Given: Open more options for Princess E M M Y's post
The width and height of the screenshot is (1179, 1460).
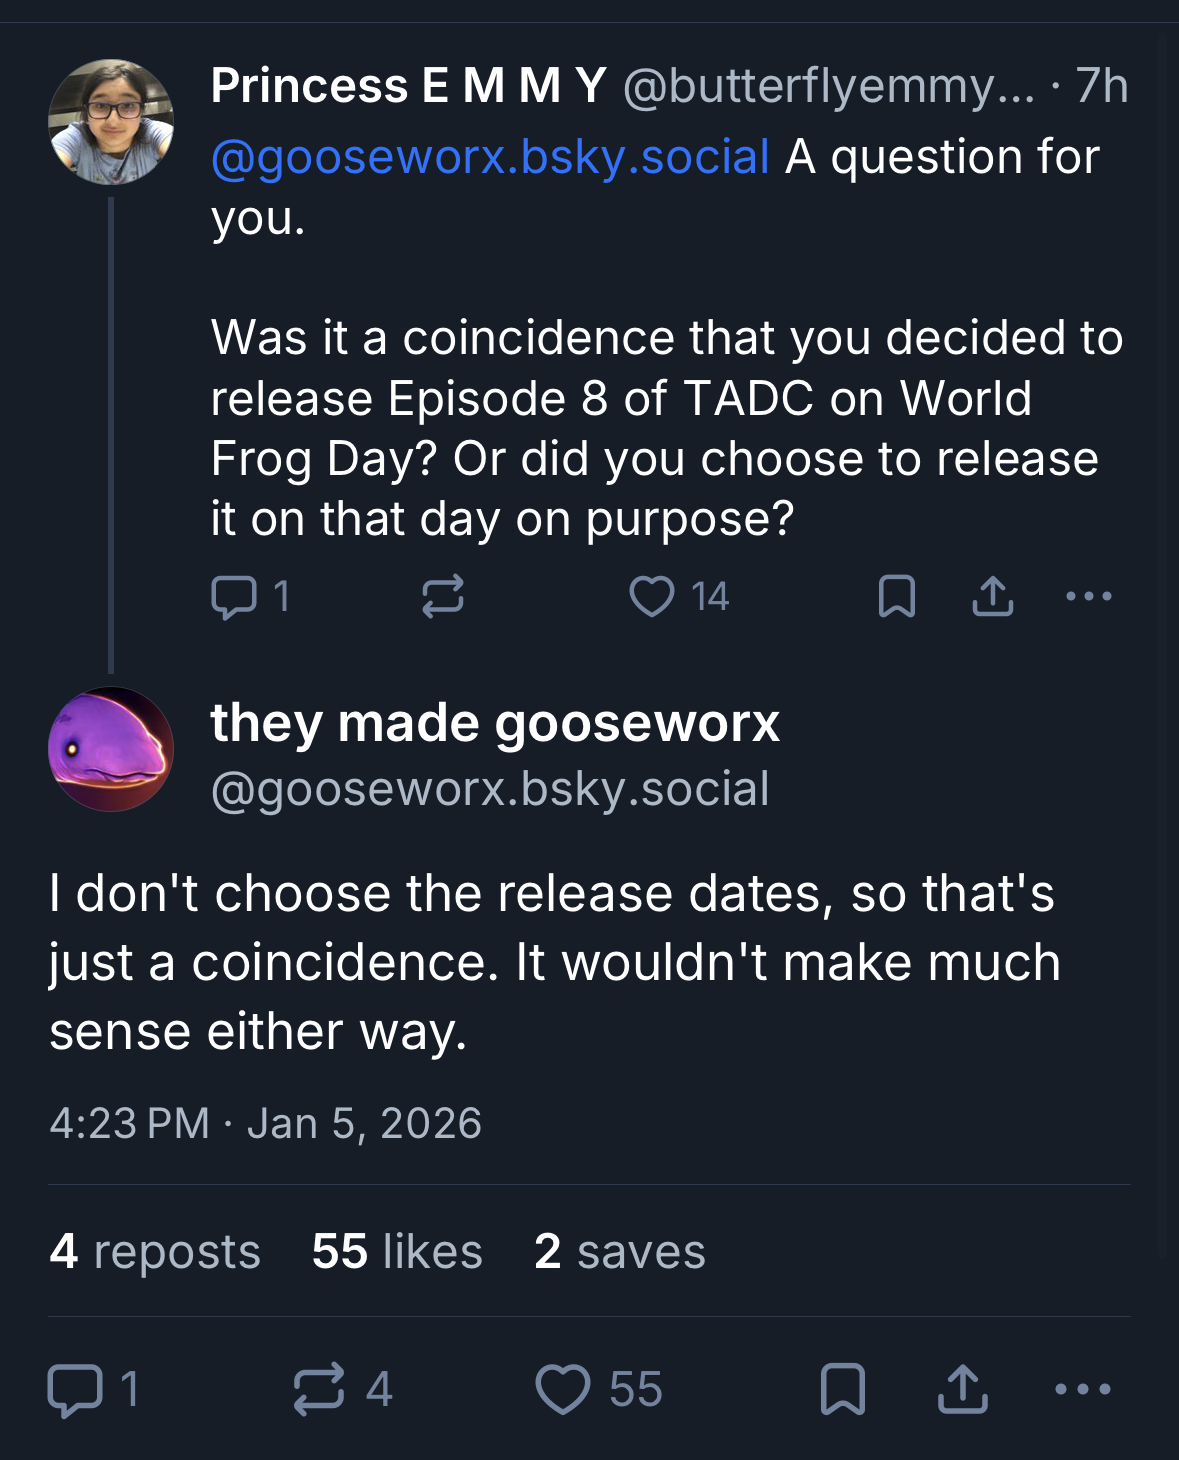Looking at the screenshot, I should 1088,597.
